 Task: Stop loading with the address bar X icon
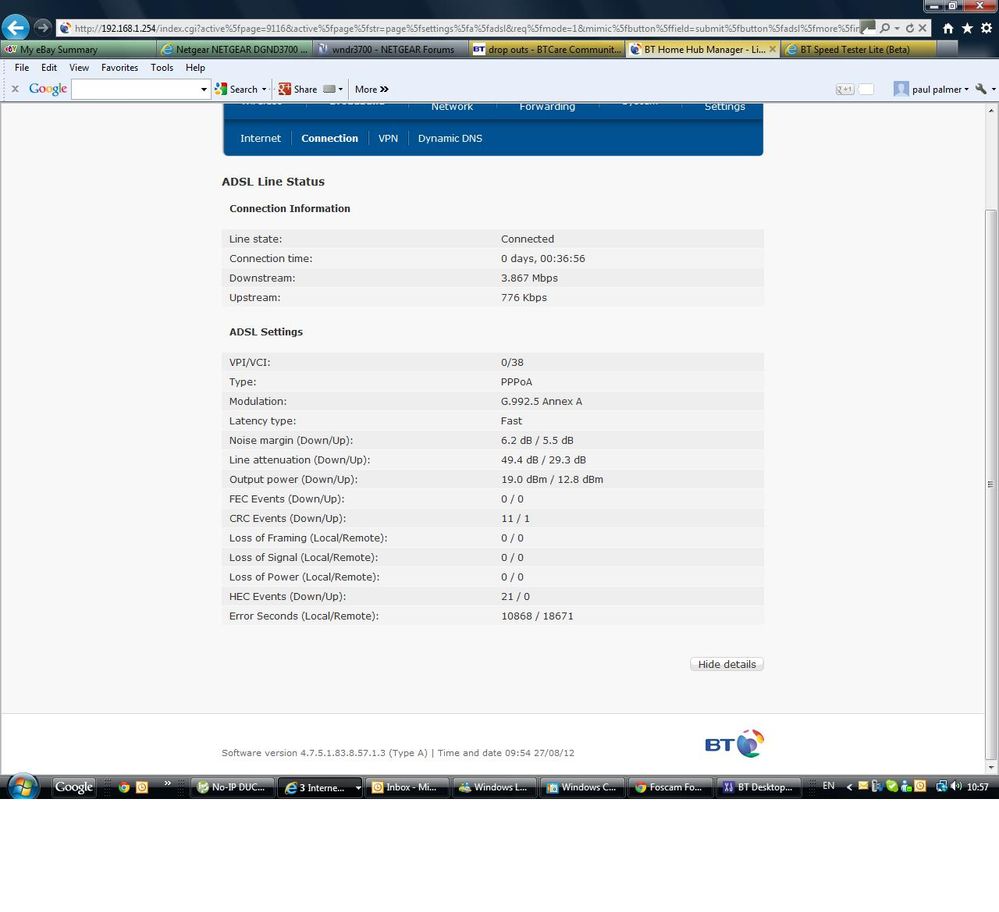[x=922, y=28]
